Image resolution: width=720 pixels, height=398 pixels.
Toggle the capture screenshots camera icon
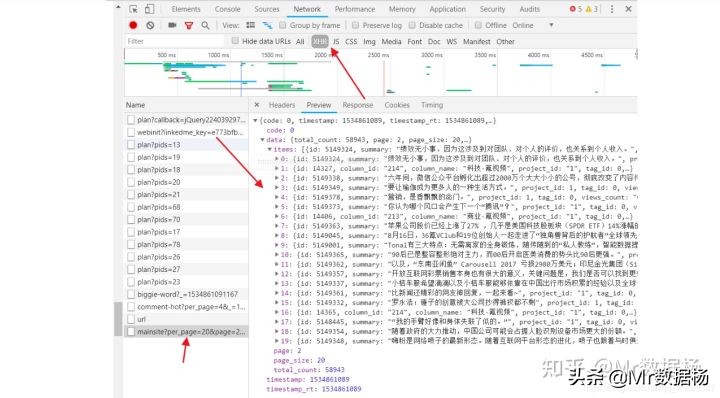172,25
